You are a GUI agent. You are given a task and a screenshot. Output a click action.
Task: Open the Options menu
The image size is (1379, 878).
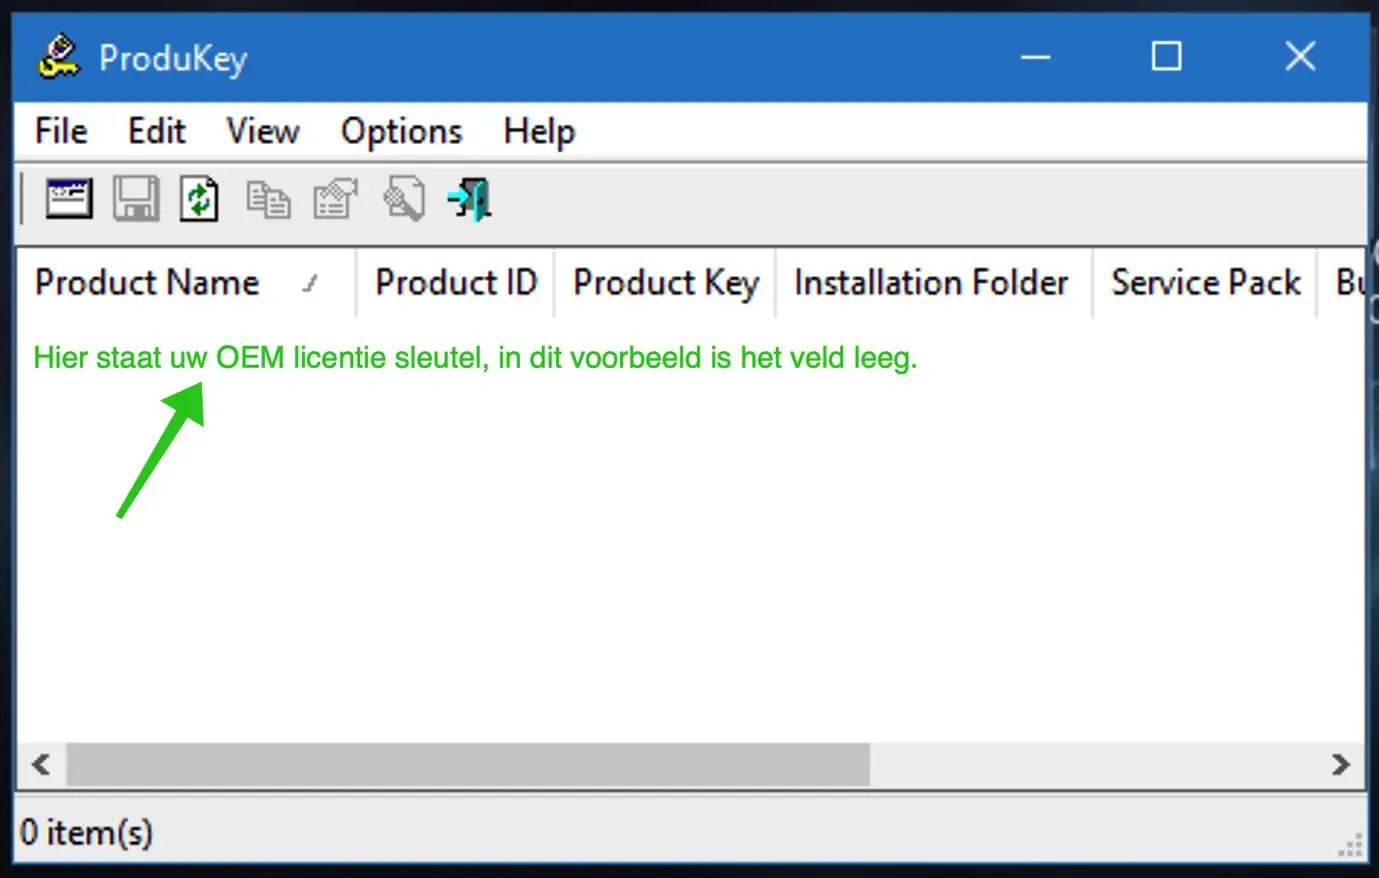[x=401, y=131]
